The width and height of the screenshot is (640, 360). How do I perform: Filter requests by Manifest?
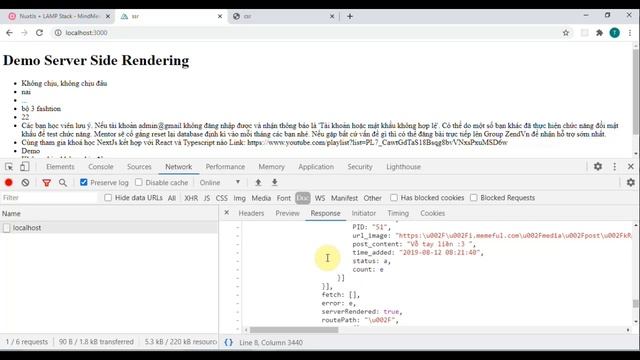click(x=344, y=198)
